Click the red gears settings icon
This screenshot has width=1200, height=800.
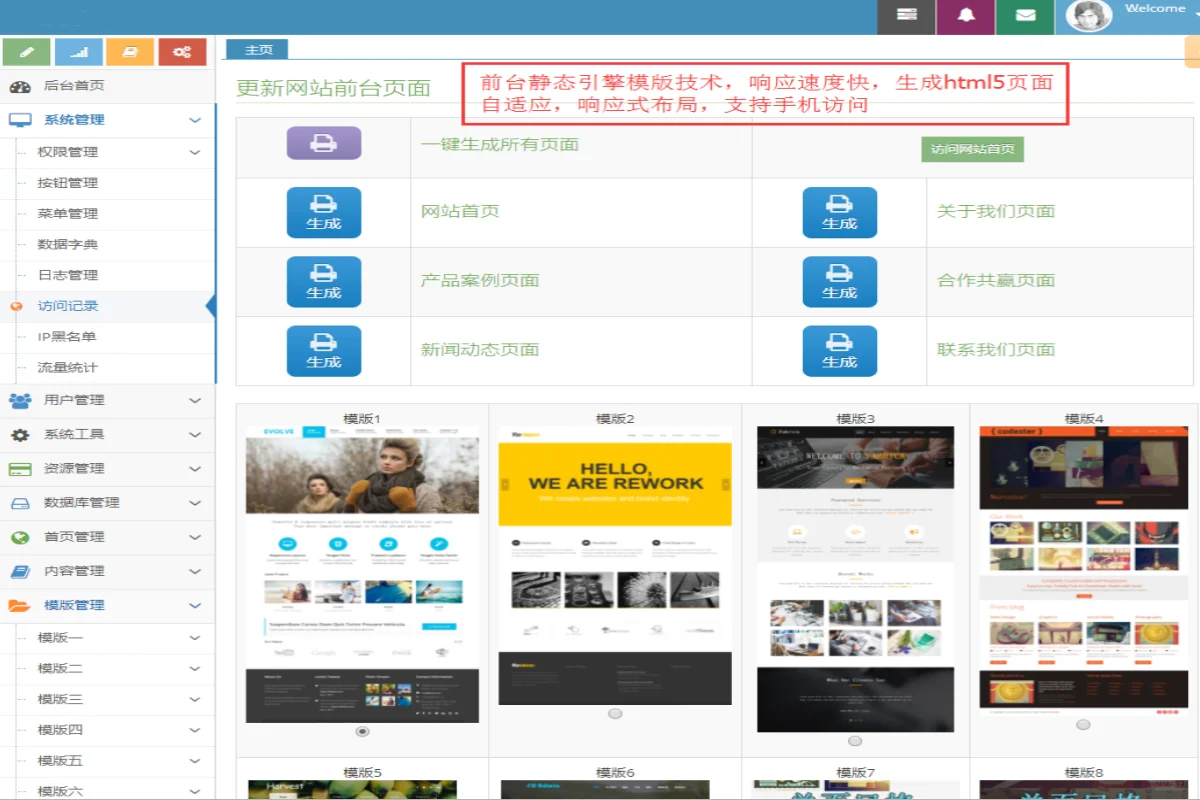182,52
